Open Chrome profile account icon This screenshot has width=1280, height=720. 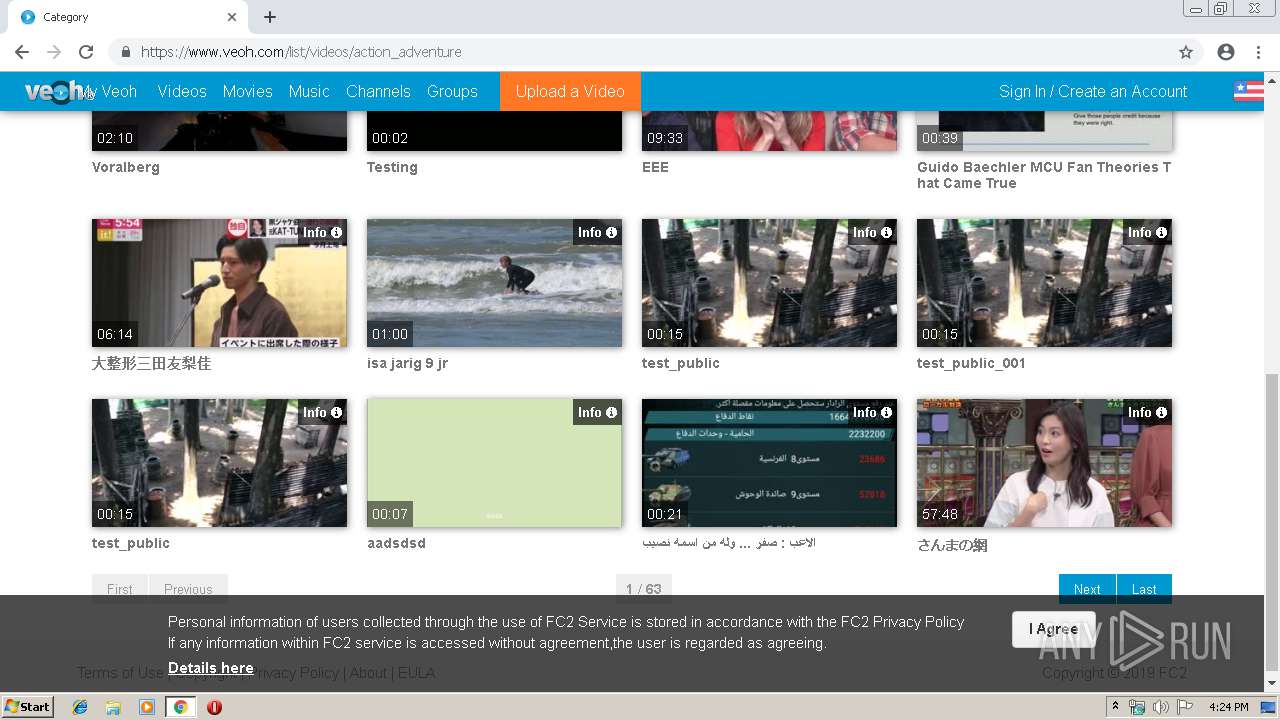1226,52
